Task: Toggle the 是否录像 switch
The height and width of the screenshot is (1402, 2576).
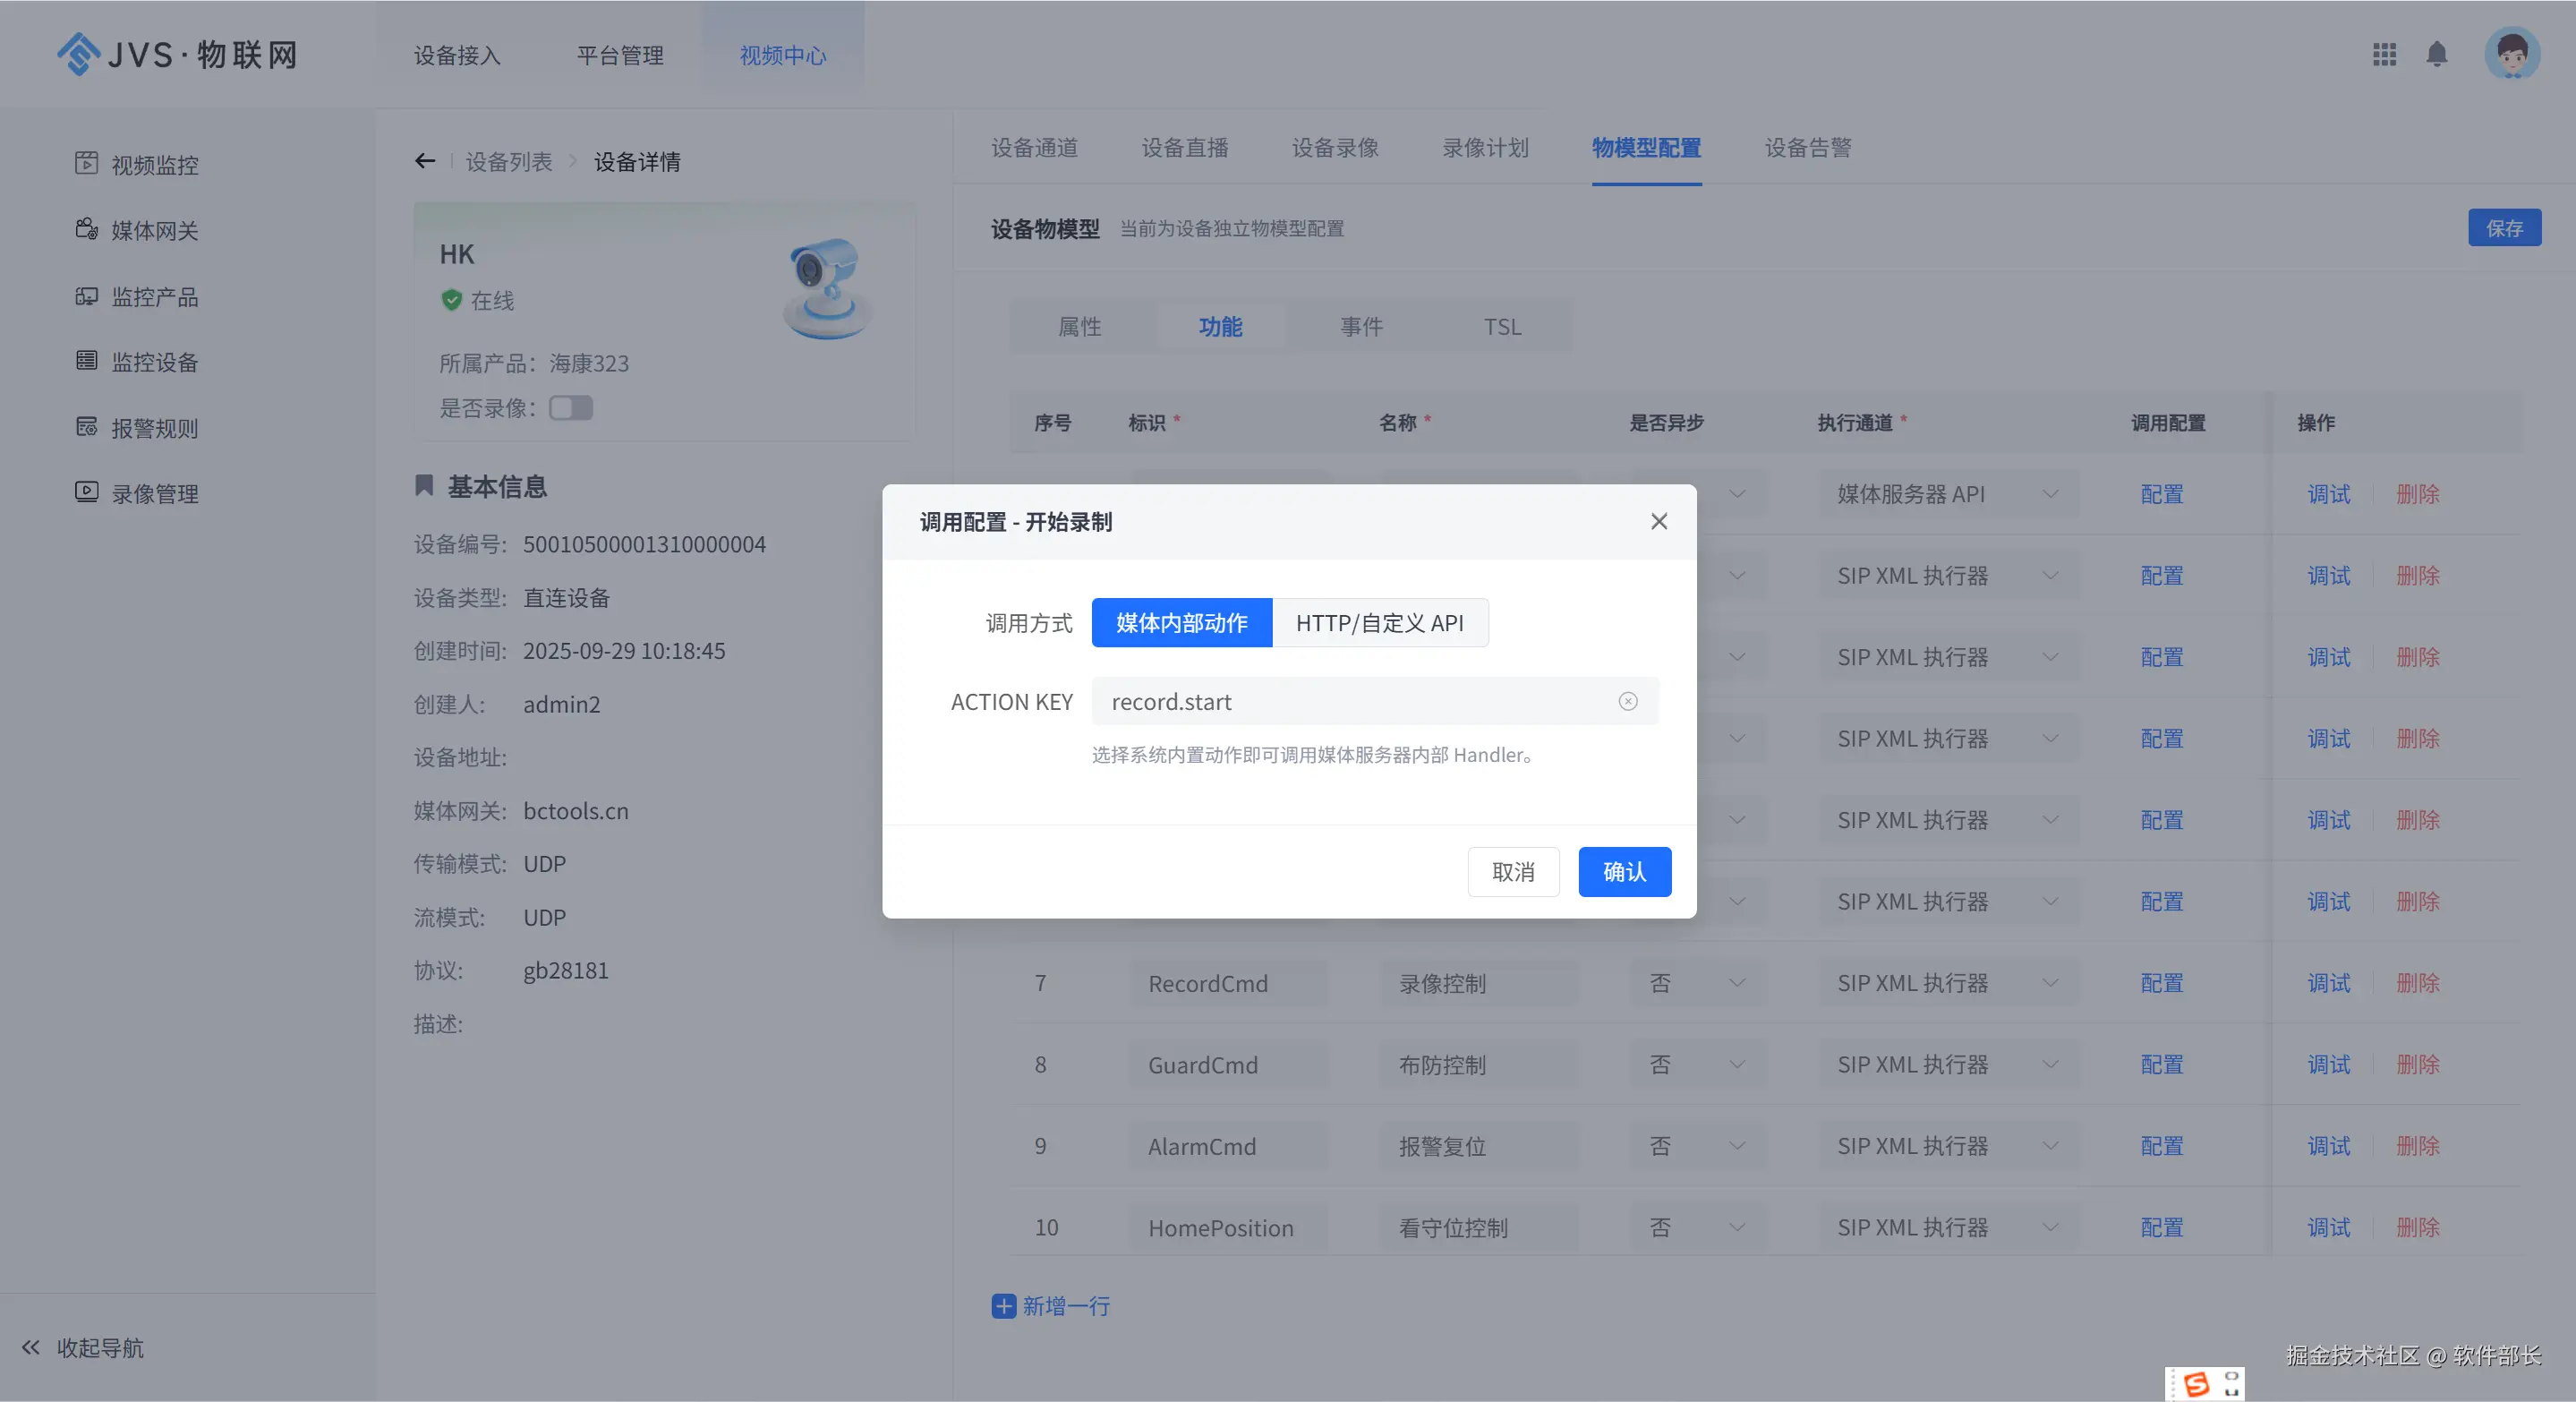Action: point(571,408)
